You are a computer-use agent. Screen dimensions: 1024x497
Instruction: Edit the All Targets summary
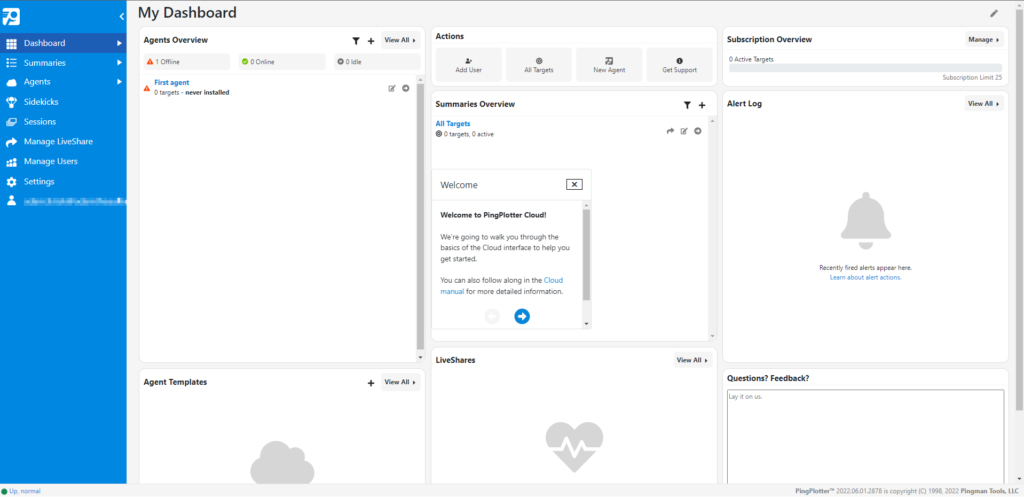pos(684,131)
